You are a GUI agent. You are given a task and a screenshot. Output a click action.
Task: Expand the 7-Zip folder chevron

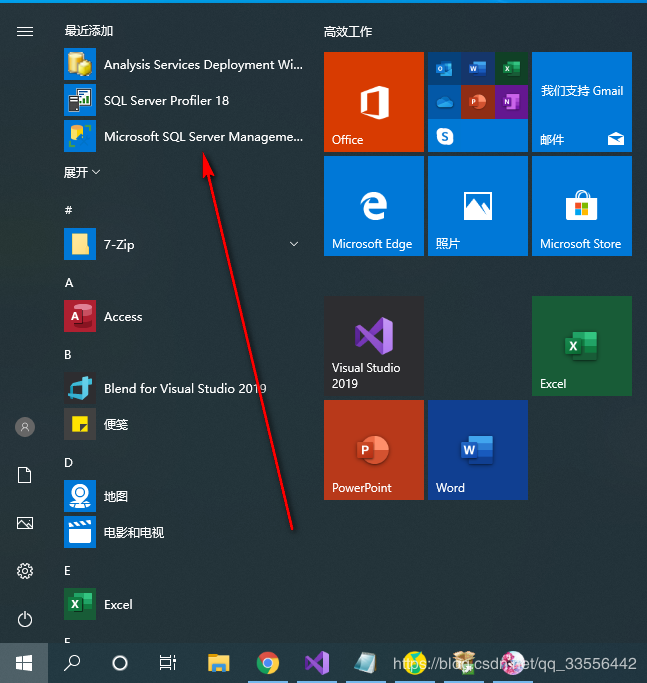point(294,244)
